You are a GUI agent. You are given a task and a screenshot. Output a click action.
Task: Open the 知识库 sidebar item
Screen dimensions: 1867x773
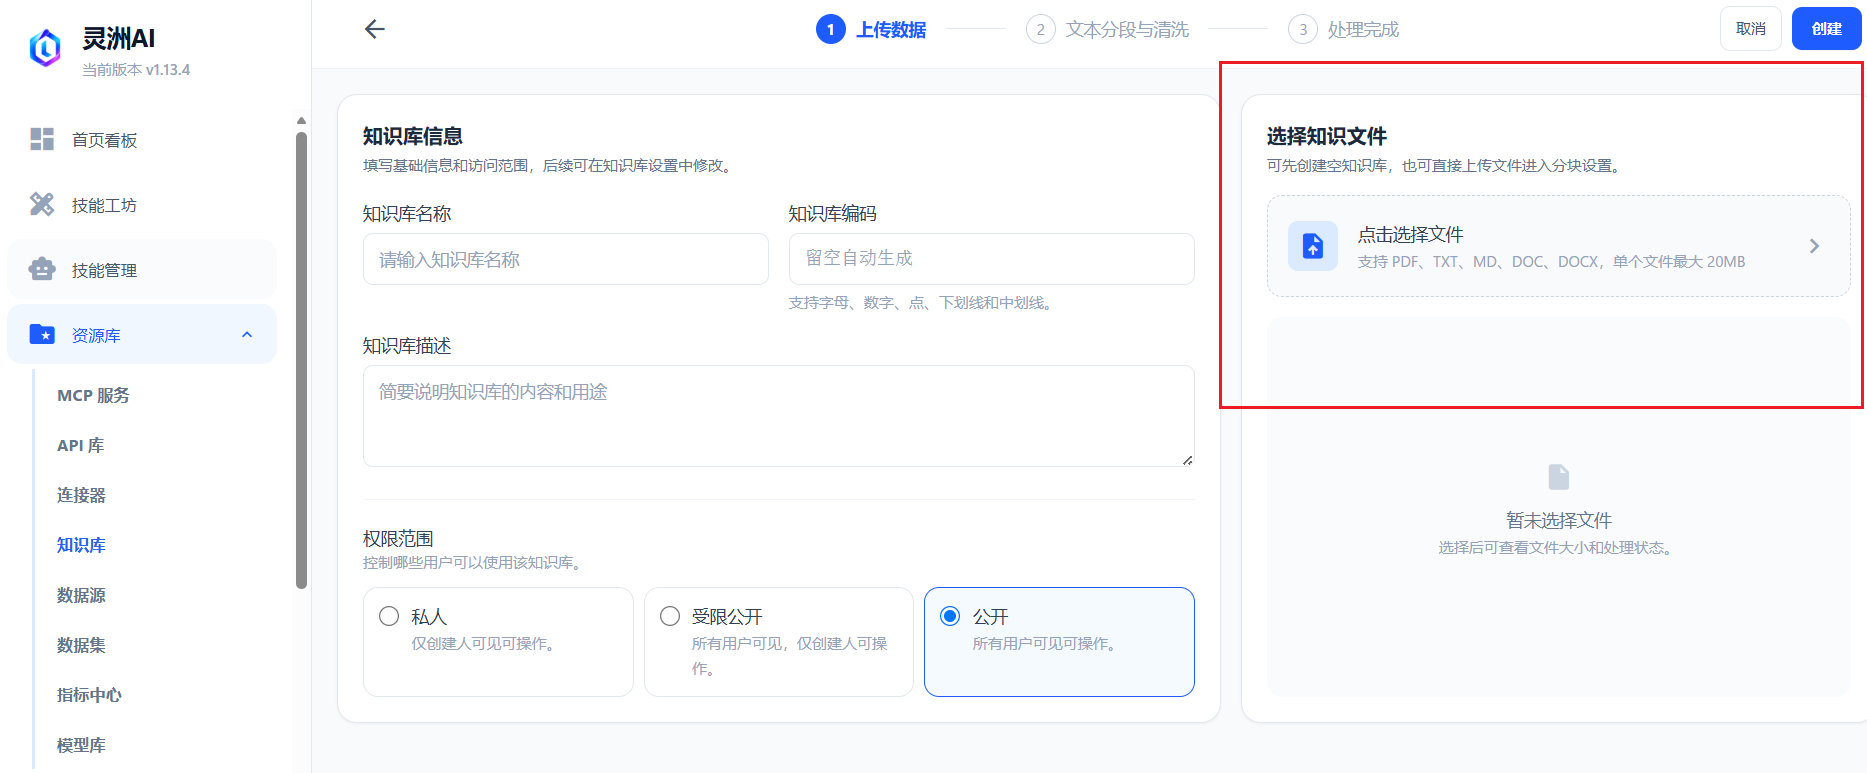81,545
